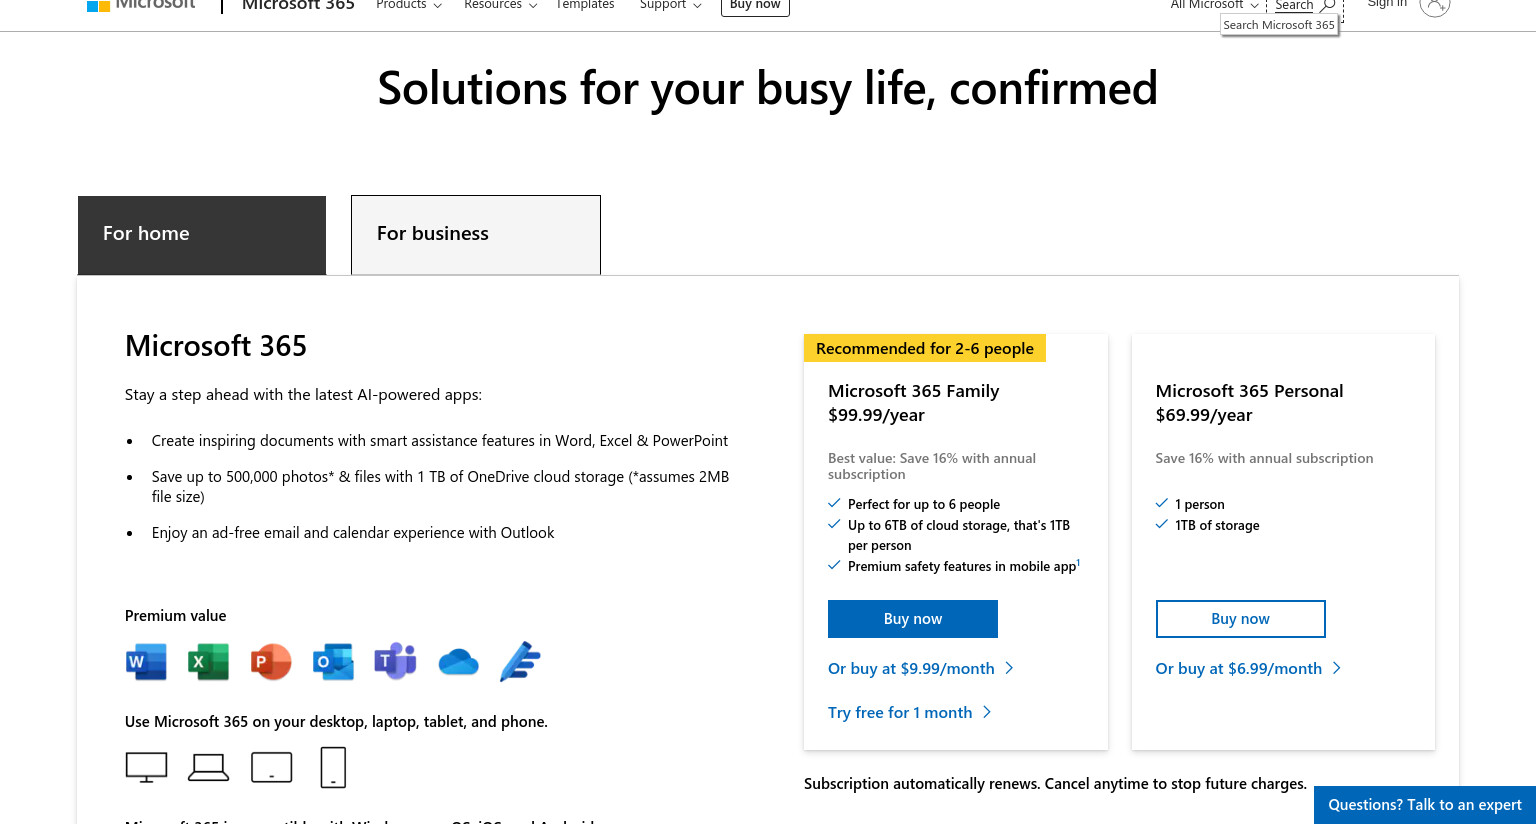Buy Microsoft 365 Family now
Viewport: 1536px width, 824px height.
tap(913, 619)
